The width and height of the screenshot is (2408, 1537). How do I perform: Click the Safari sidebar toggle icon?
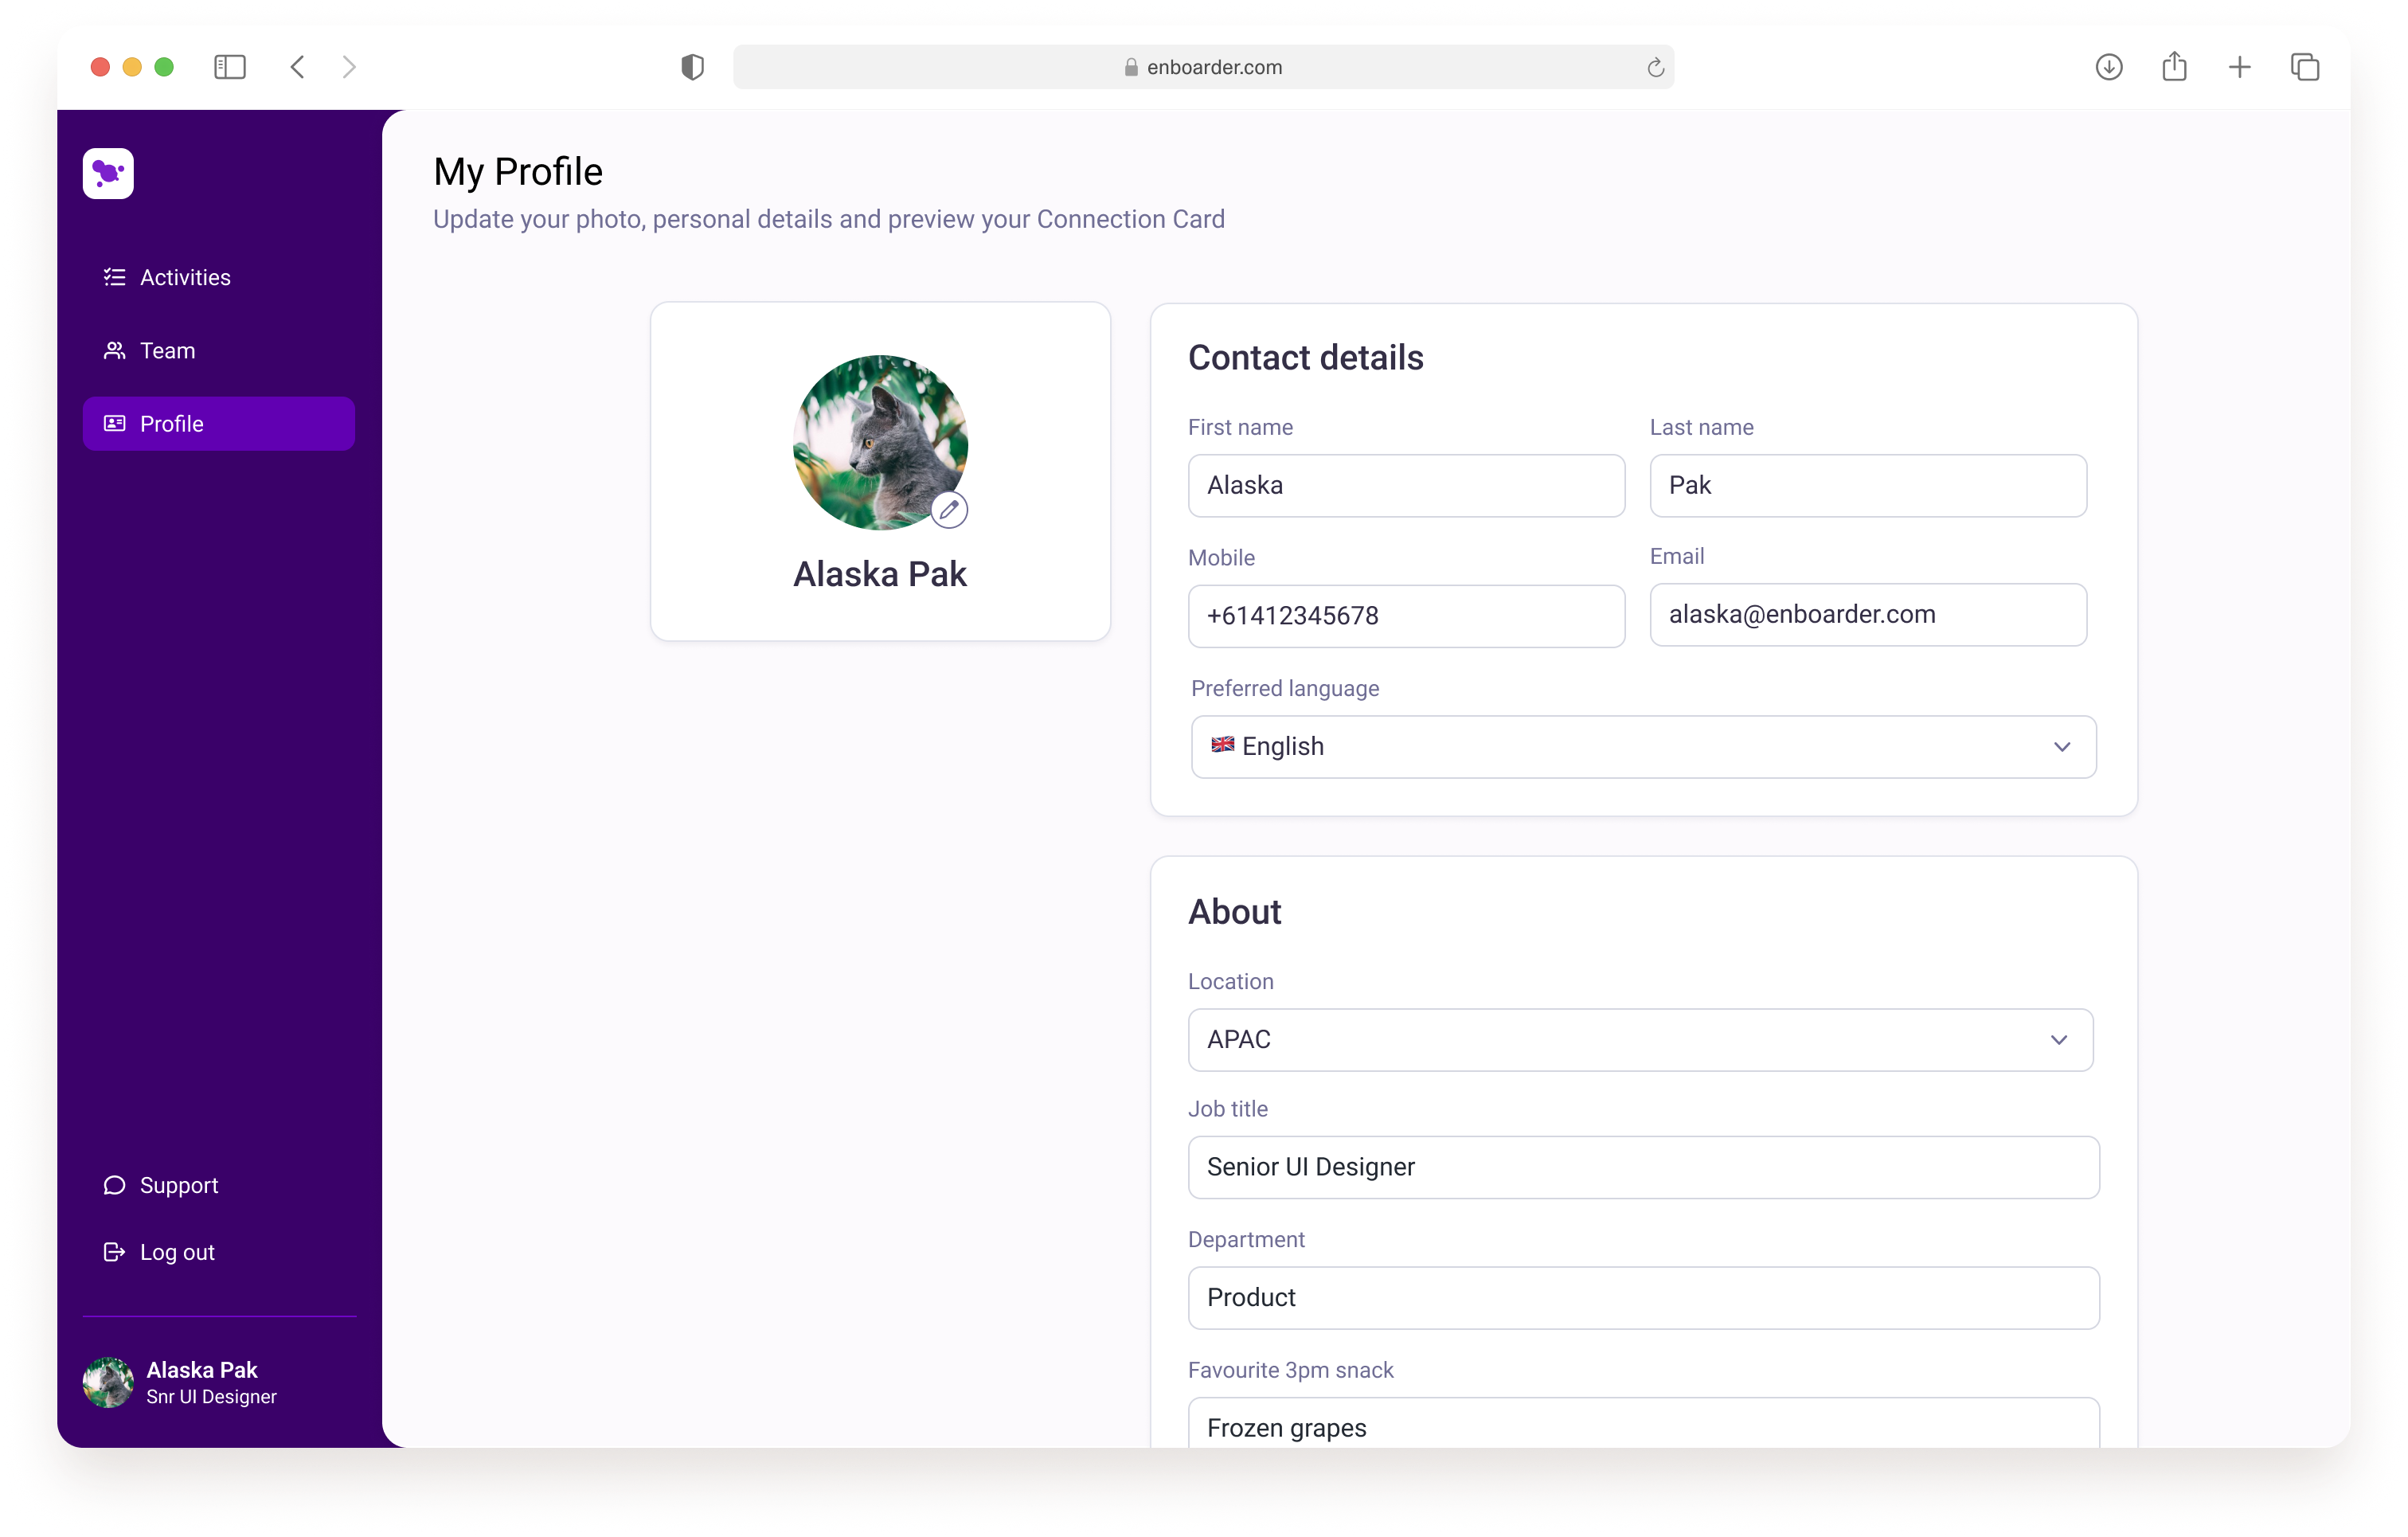(230, 67)
